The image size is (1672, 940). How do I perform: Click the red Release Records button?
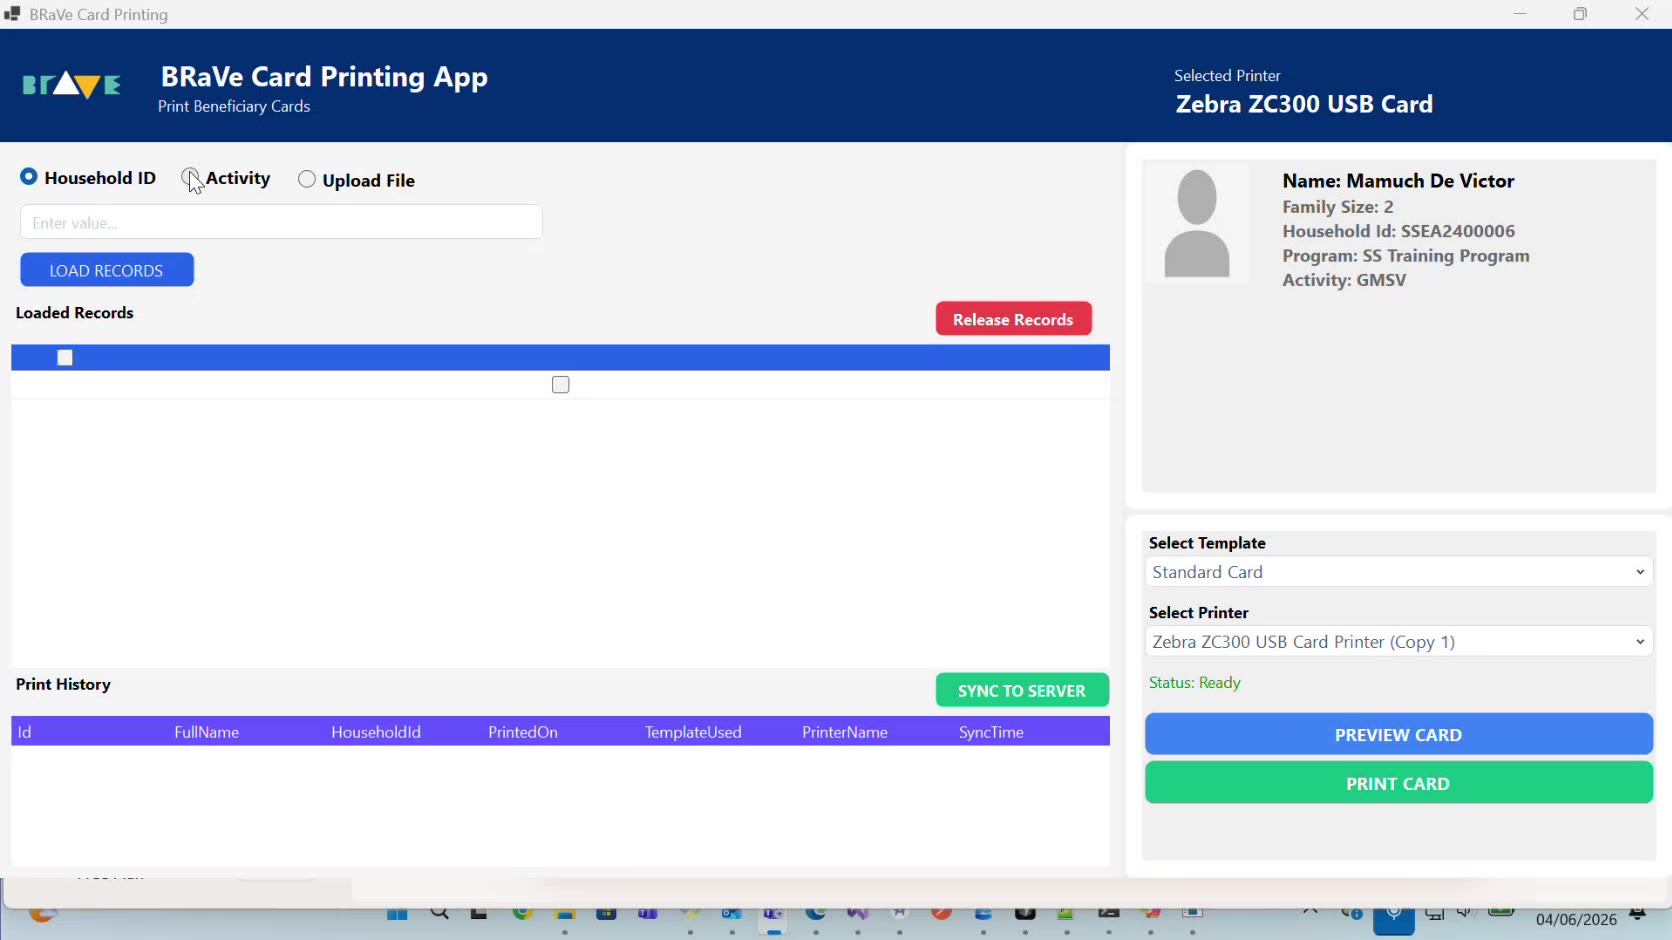[x=1013, y=319]
